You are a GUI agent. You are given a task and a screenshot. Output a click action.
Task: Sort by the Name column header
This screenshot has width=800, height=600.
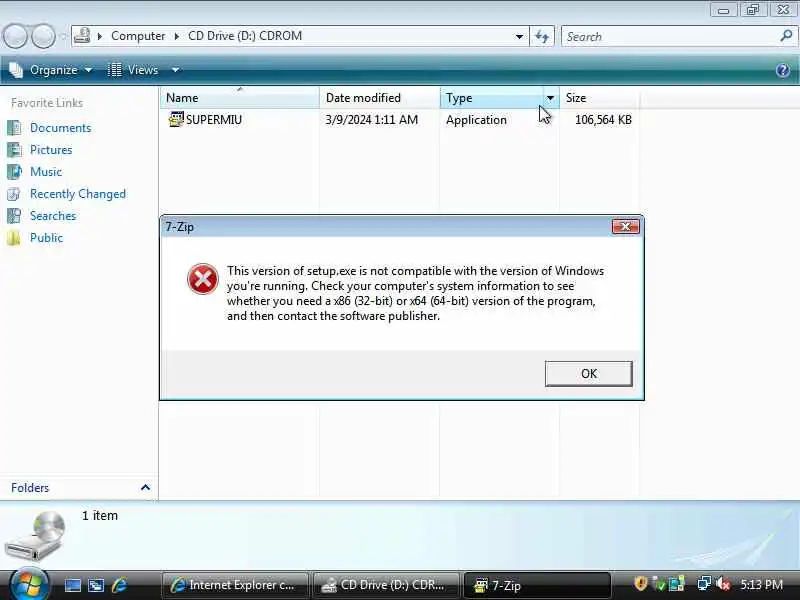tap(239, 97)
